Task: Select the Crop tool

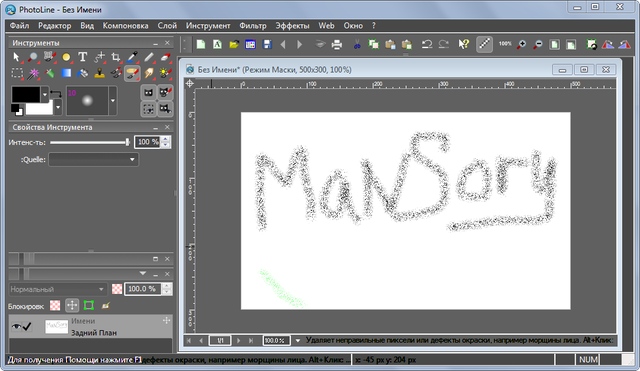Action: click(116, 57)
